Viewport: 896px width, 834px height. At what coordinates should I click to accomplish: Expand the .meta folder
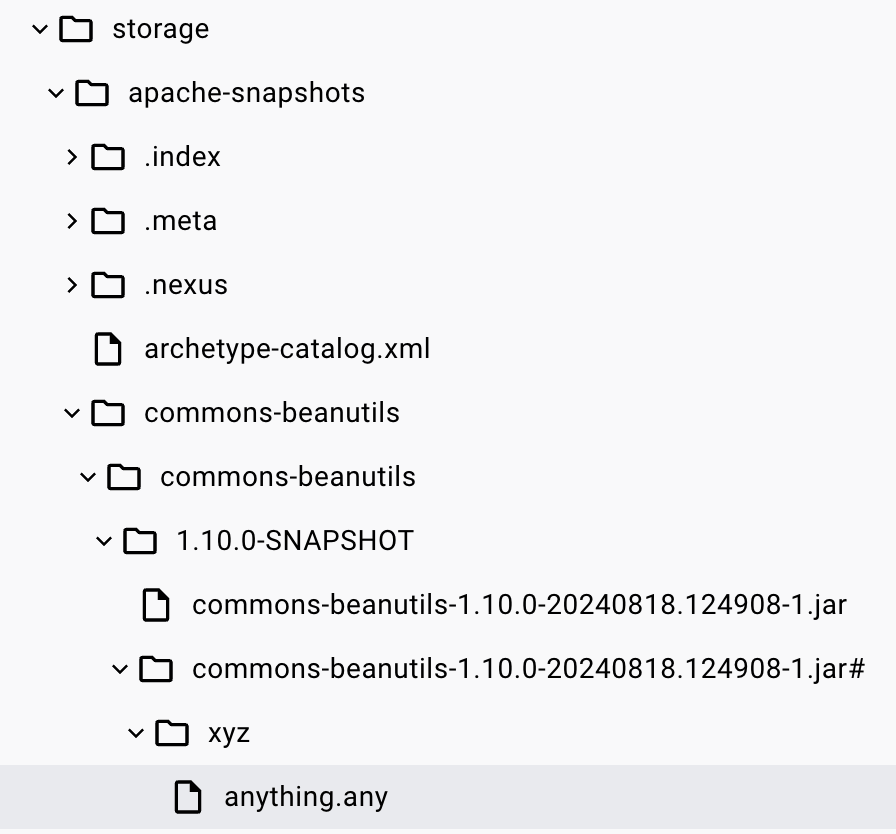coord(72,220)
